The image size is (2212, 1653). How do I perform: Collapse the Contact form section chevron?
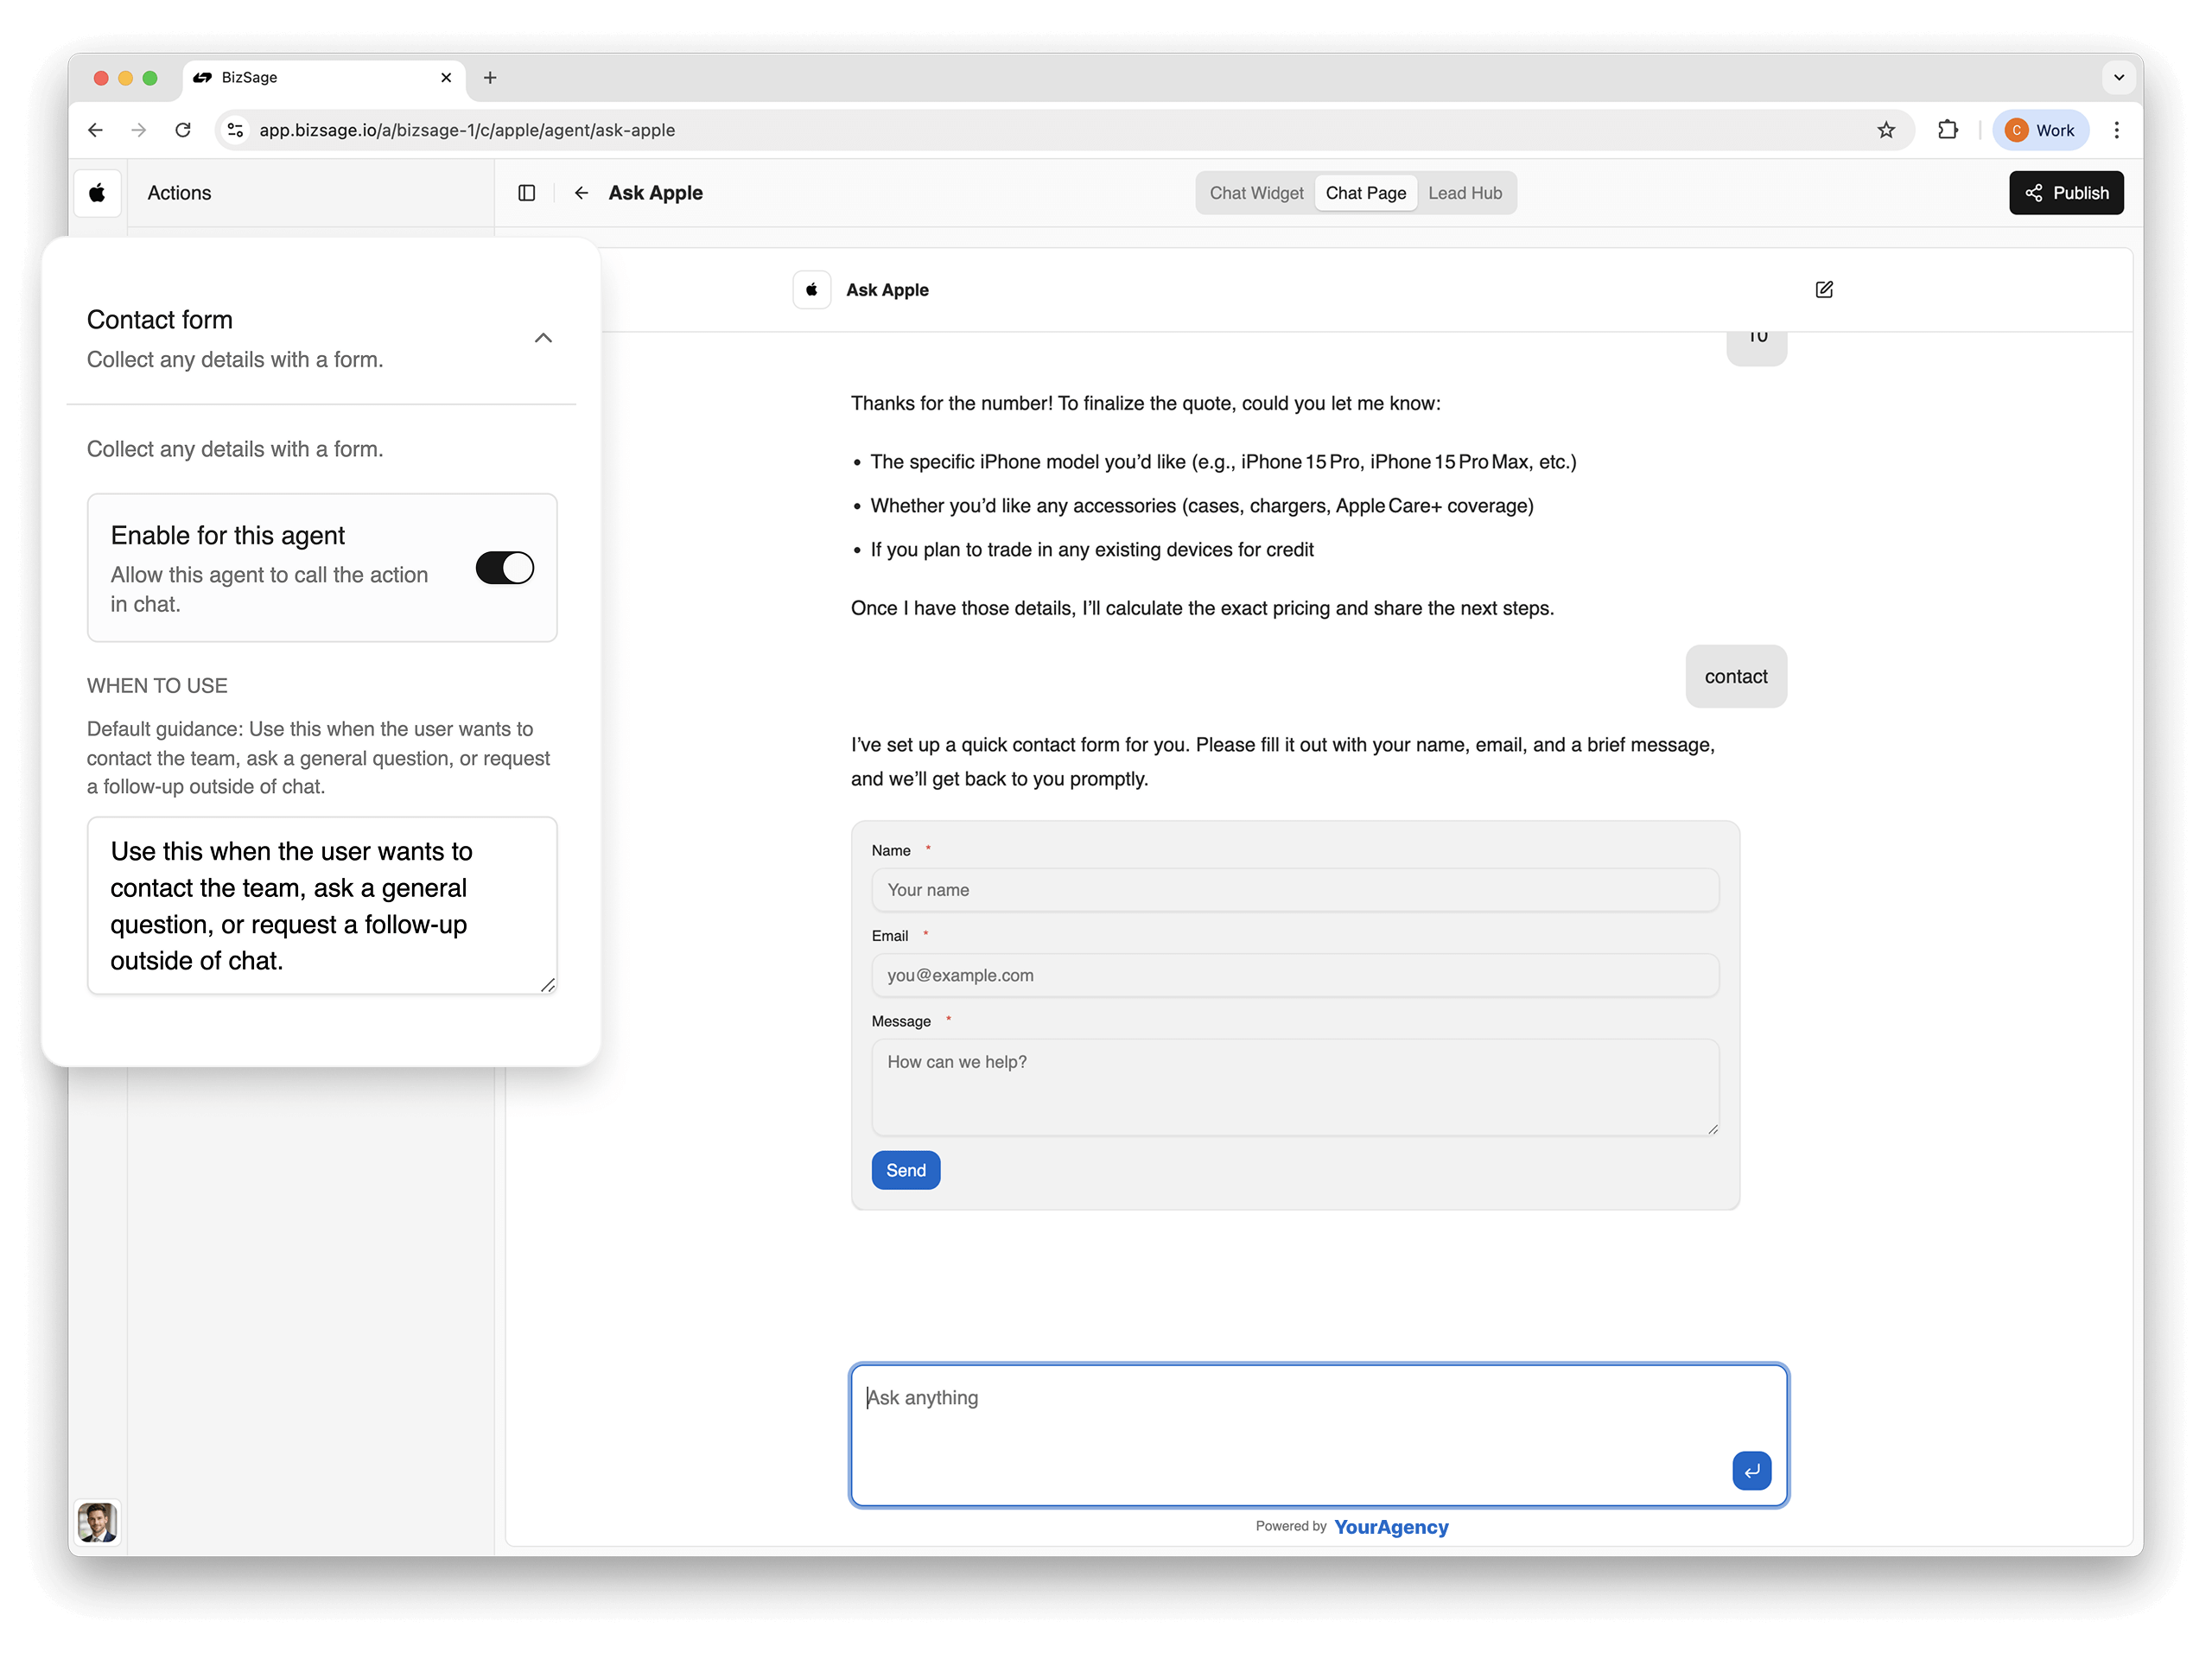543,338
